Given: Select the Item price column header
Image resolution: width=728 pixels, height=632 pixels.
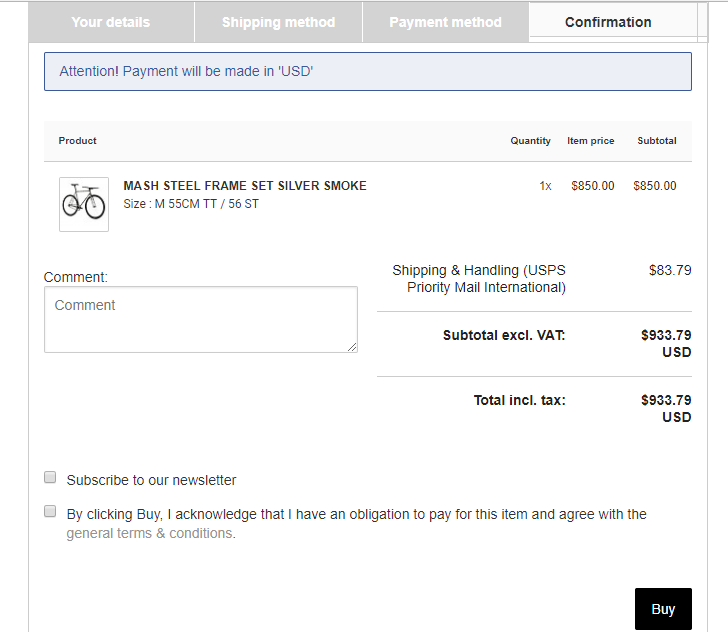Looking at the screenshot, I should point(591,141).
